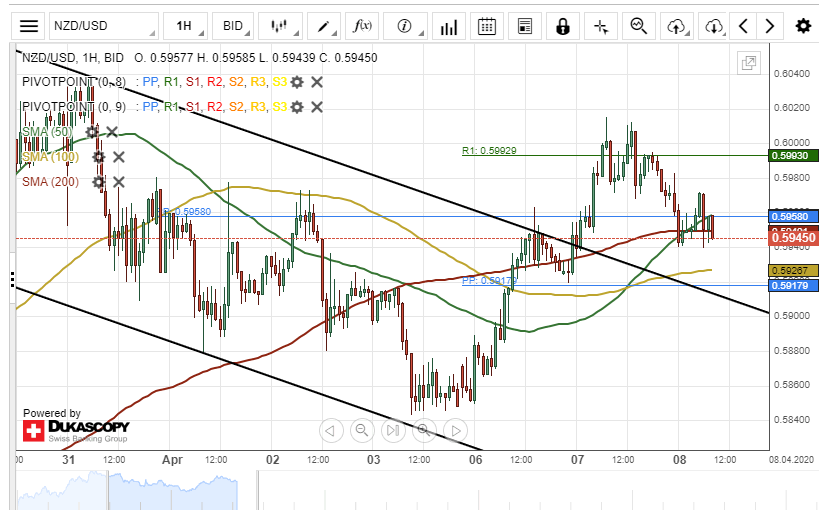Click the cloud download icon
823x517 pixels.
click(x=714, y=26)
